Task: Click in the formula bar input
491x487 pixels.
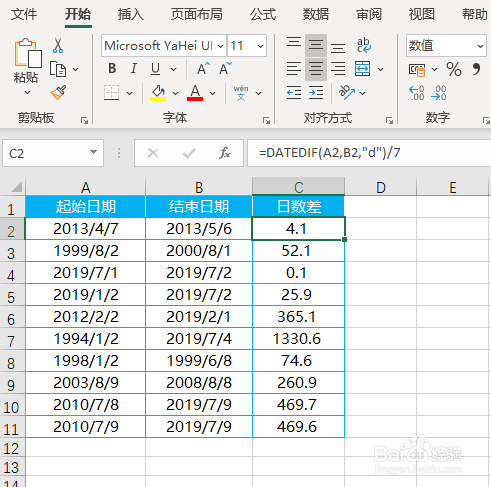Action: click(x=369, y=153)
